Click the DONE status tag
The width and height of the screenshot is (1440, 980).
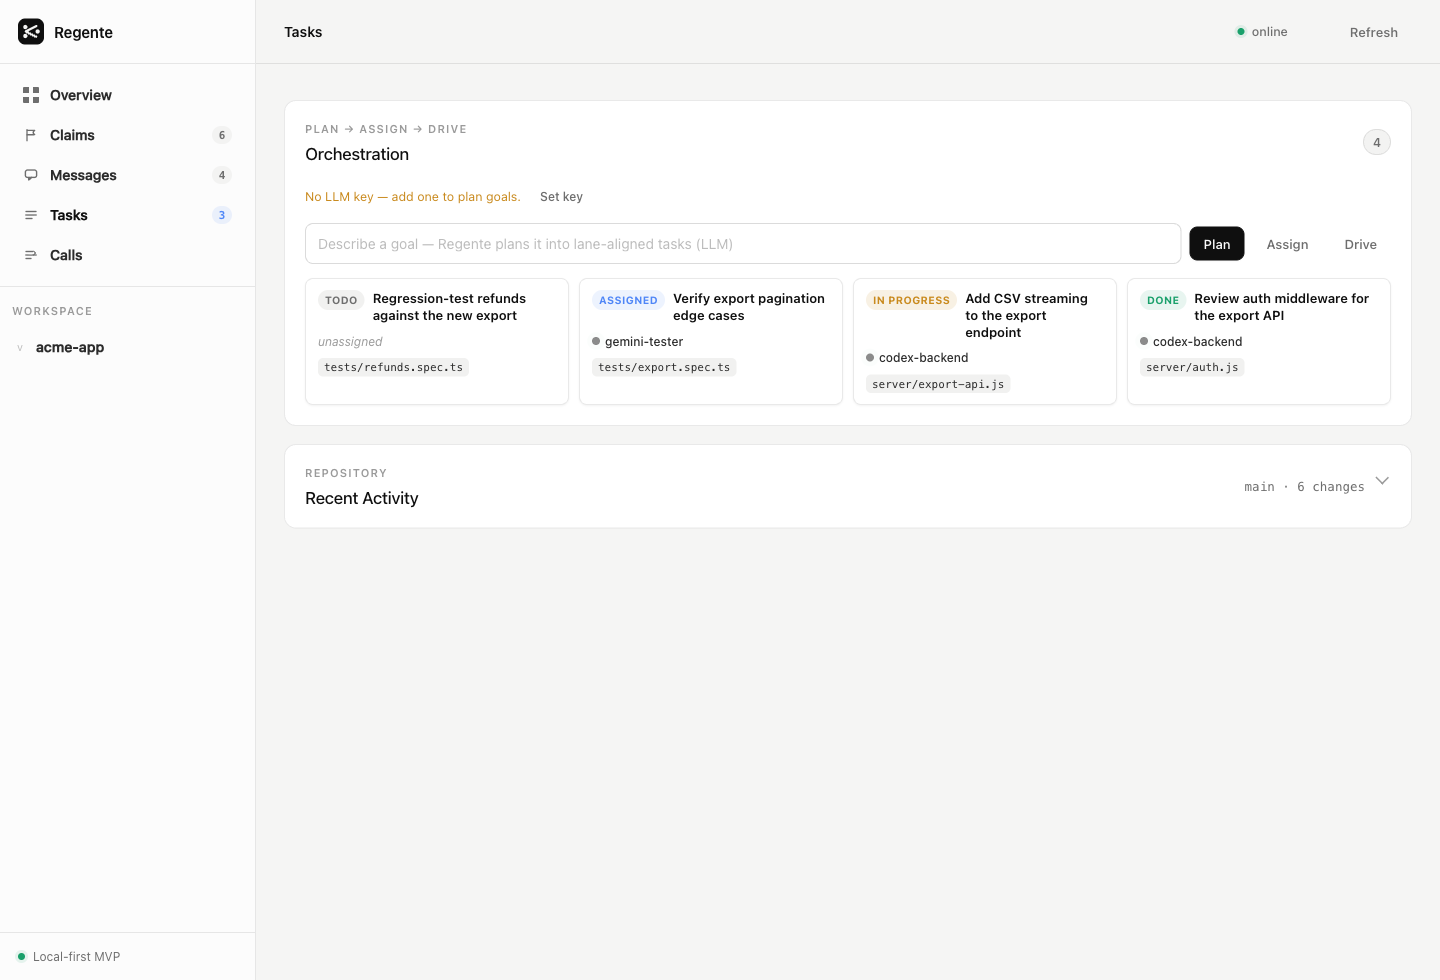click(1163, 300)
